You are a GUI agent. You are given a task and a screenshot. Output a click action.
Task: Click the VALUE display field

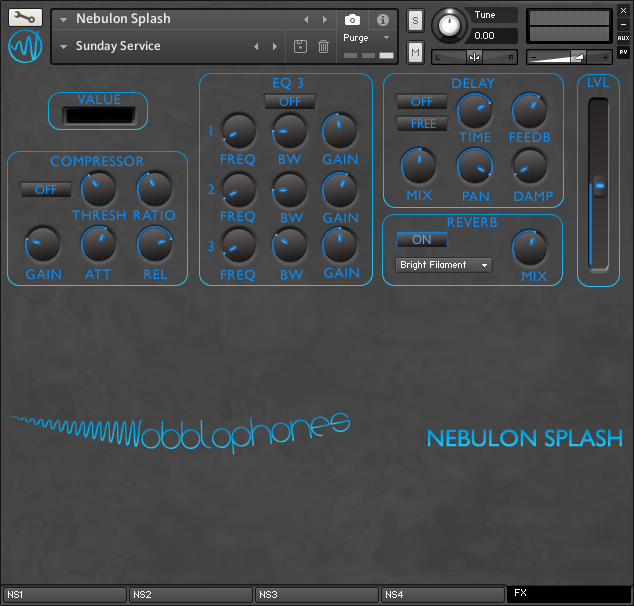coord(99,116)
